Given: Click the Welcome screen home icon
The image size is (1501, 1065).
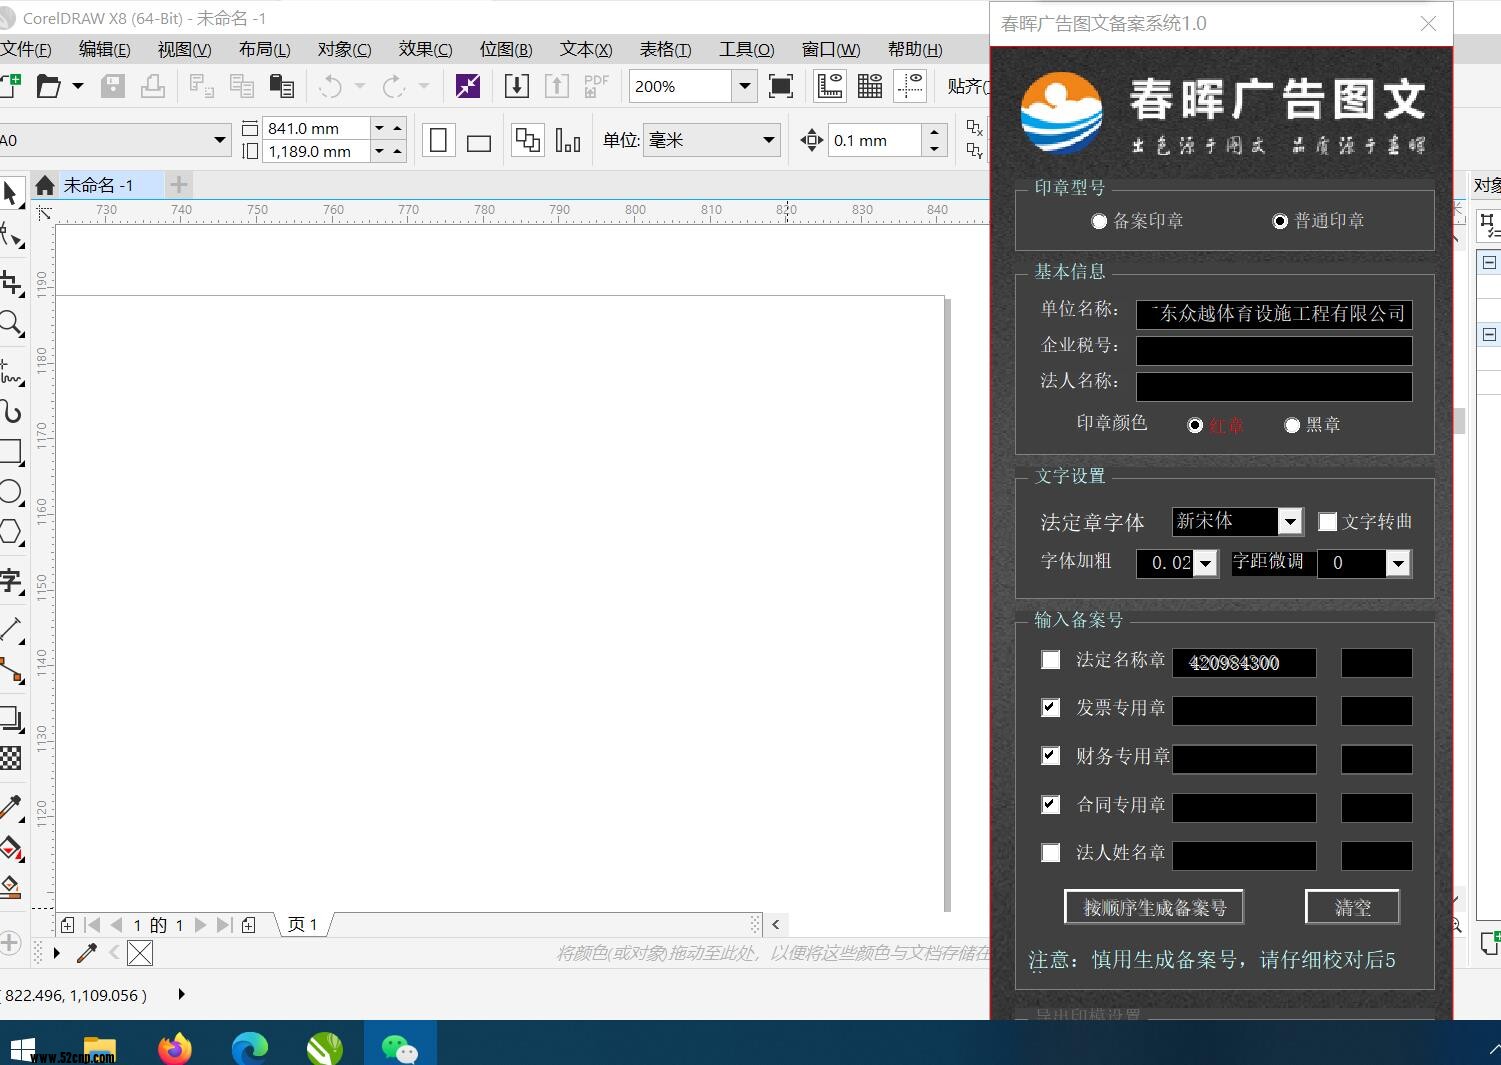Looking at the screenshot, I should 45,185.
